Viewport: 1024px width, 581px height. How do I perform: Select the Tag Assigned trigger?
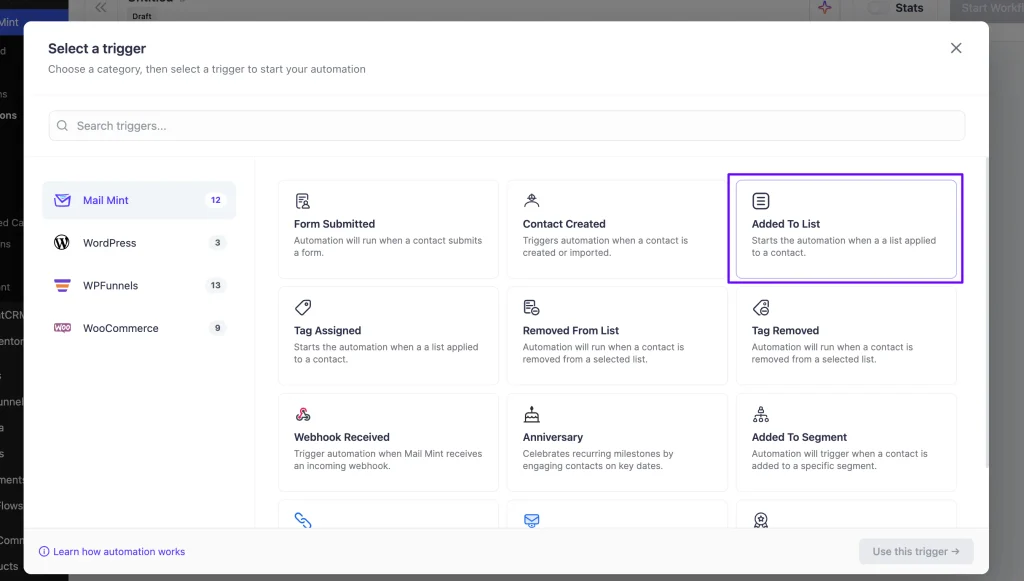point(388,336)
